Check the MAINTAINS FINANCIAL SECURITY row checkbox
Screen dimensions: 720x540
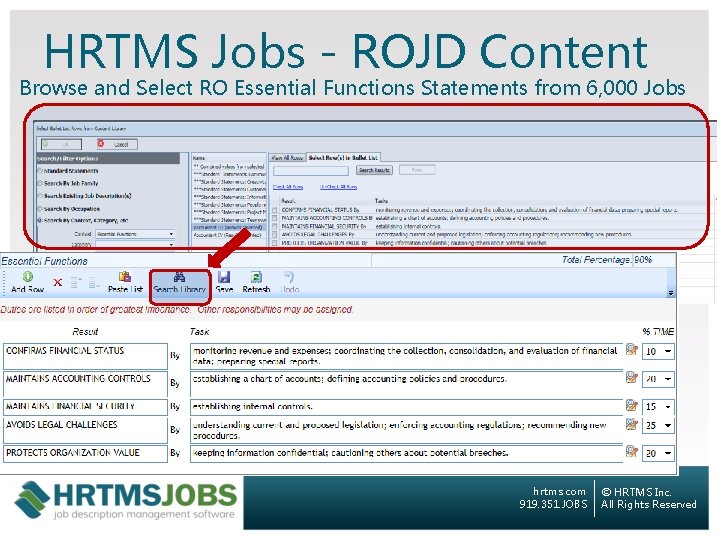click(x=275, y=226)
